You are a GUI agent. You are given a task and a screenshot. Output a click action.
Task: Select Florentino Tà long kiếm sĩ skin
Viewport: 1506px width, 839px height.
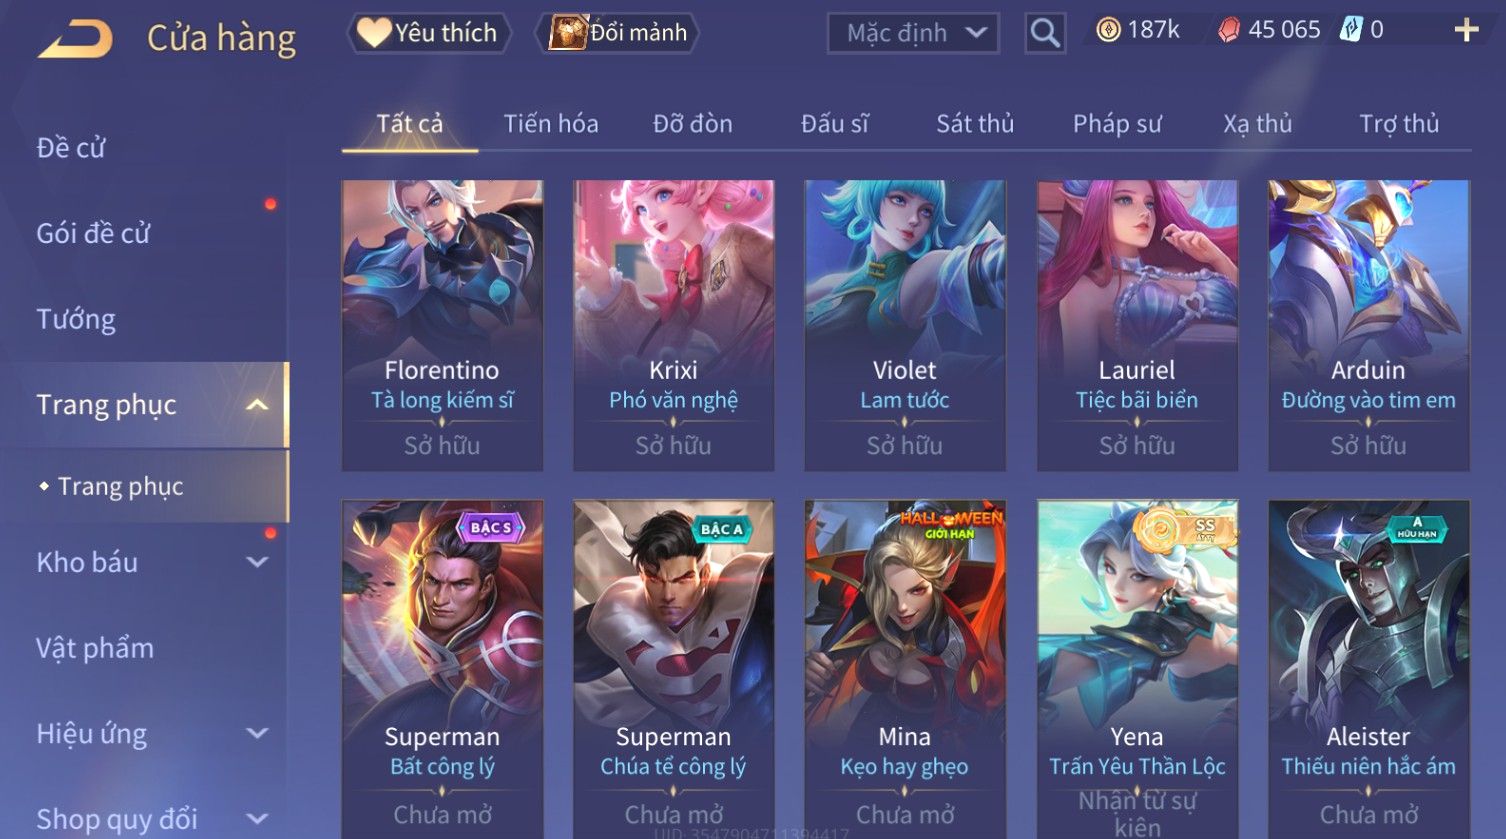pyautogui.click(x=442, y=325)
